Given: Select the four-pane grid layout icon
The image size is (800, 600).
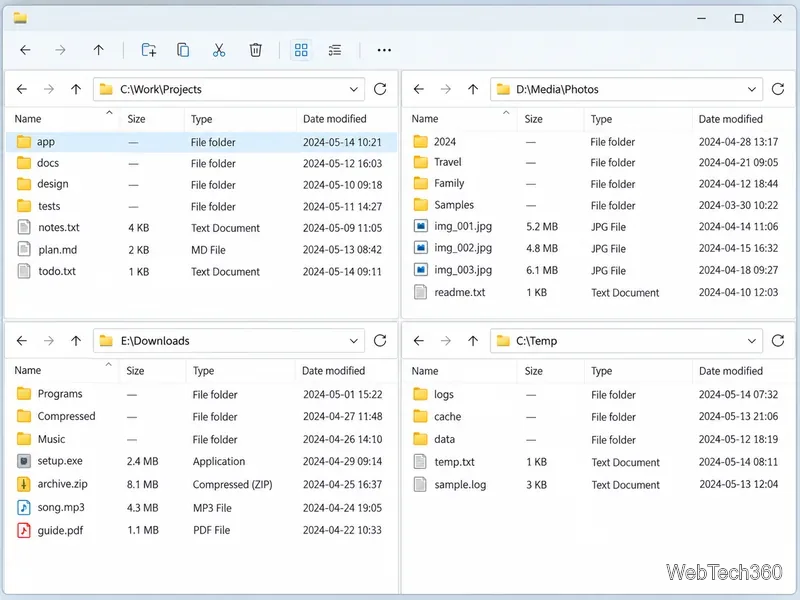Looking at the screenshot, I should coord(301,50).
